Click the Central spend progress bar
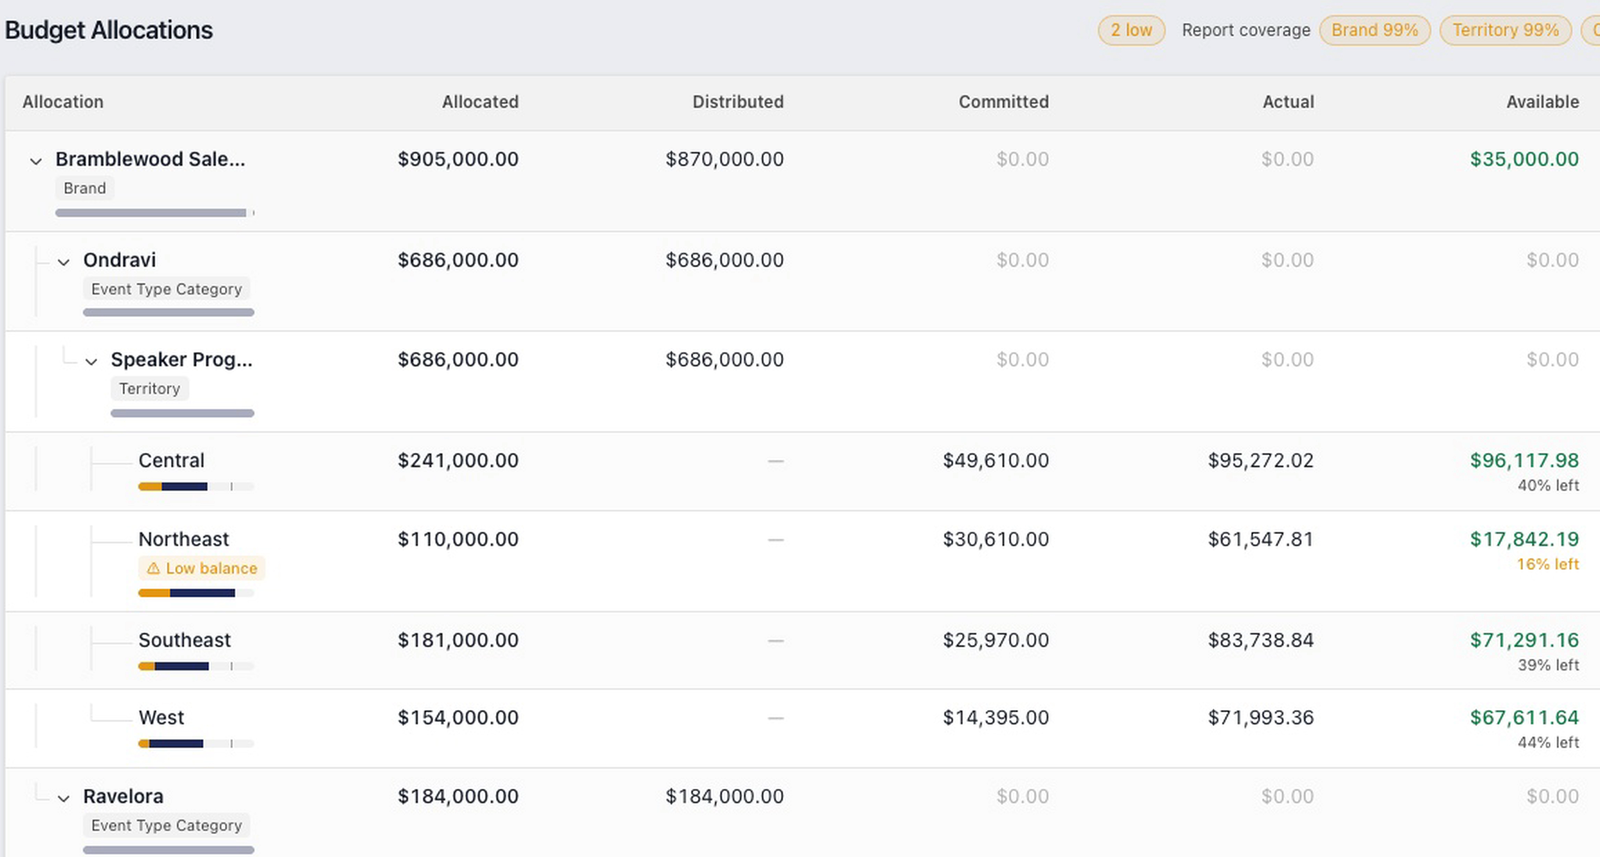Viewport: 1600px width, 857px height. click(196, 487)
